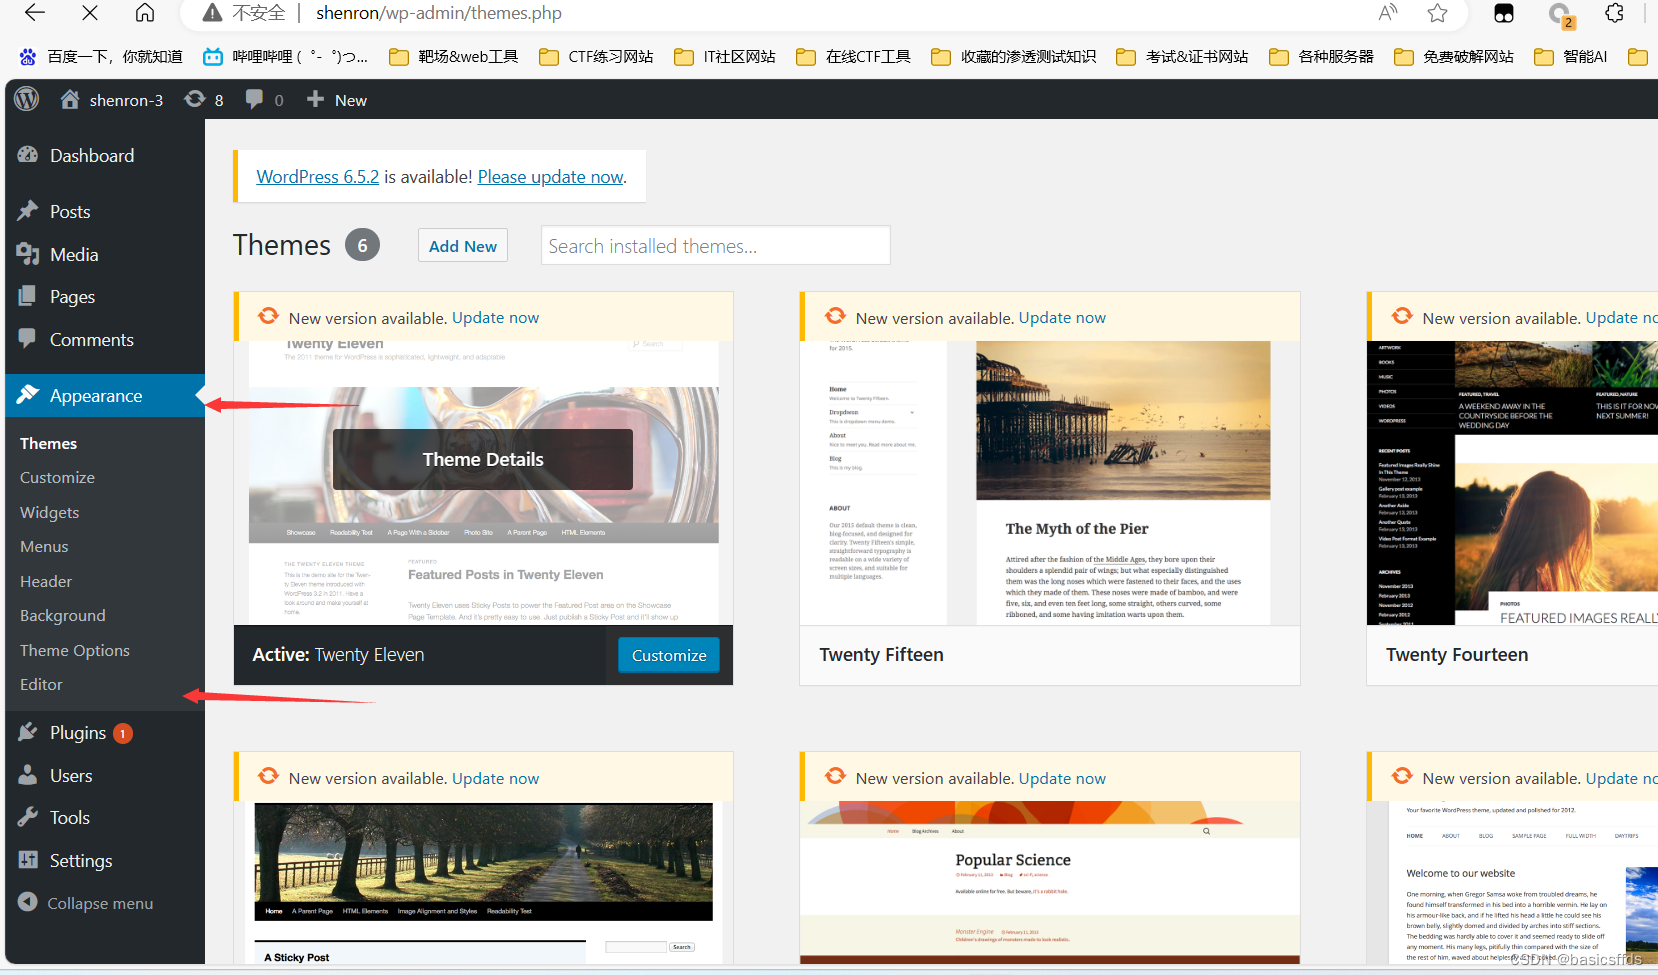1658x975 pixels.
Task: Collapse the admin menu
Action: tap(86, 903)
